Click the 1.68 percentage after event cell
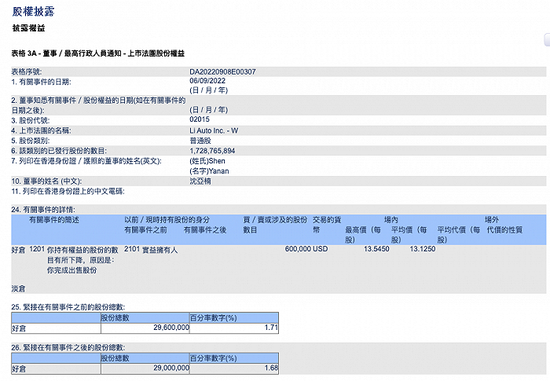Viewport: 550px width, 381px height. (234, 368)
